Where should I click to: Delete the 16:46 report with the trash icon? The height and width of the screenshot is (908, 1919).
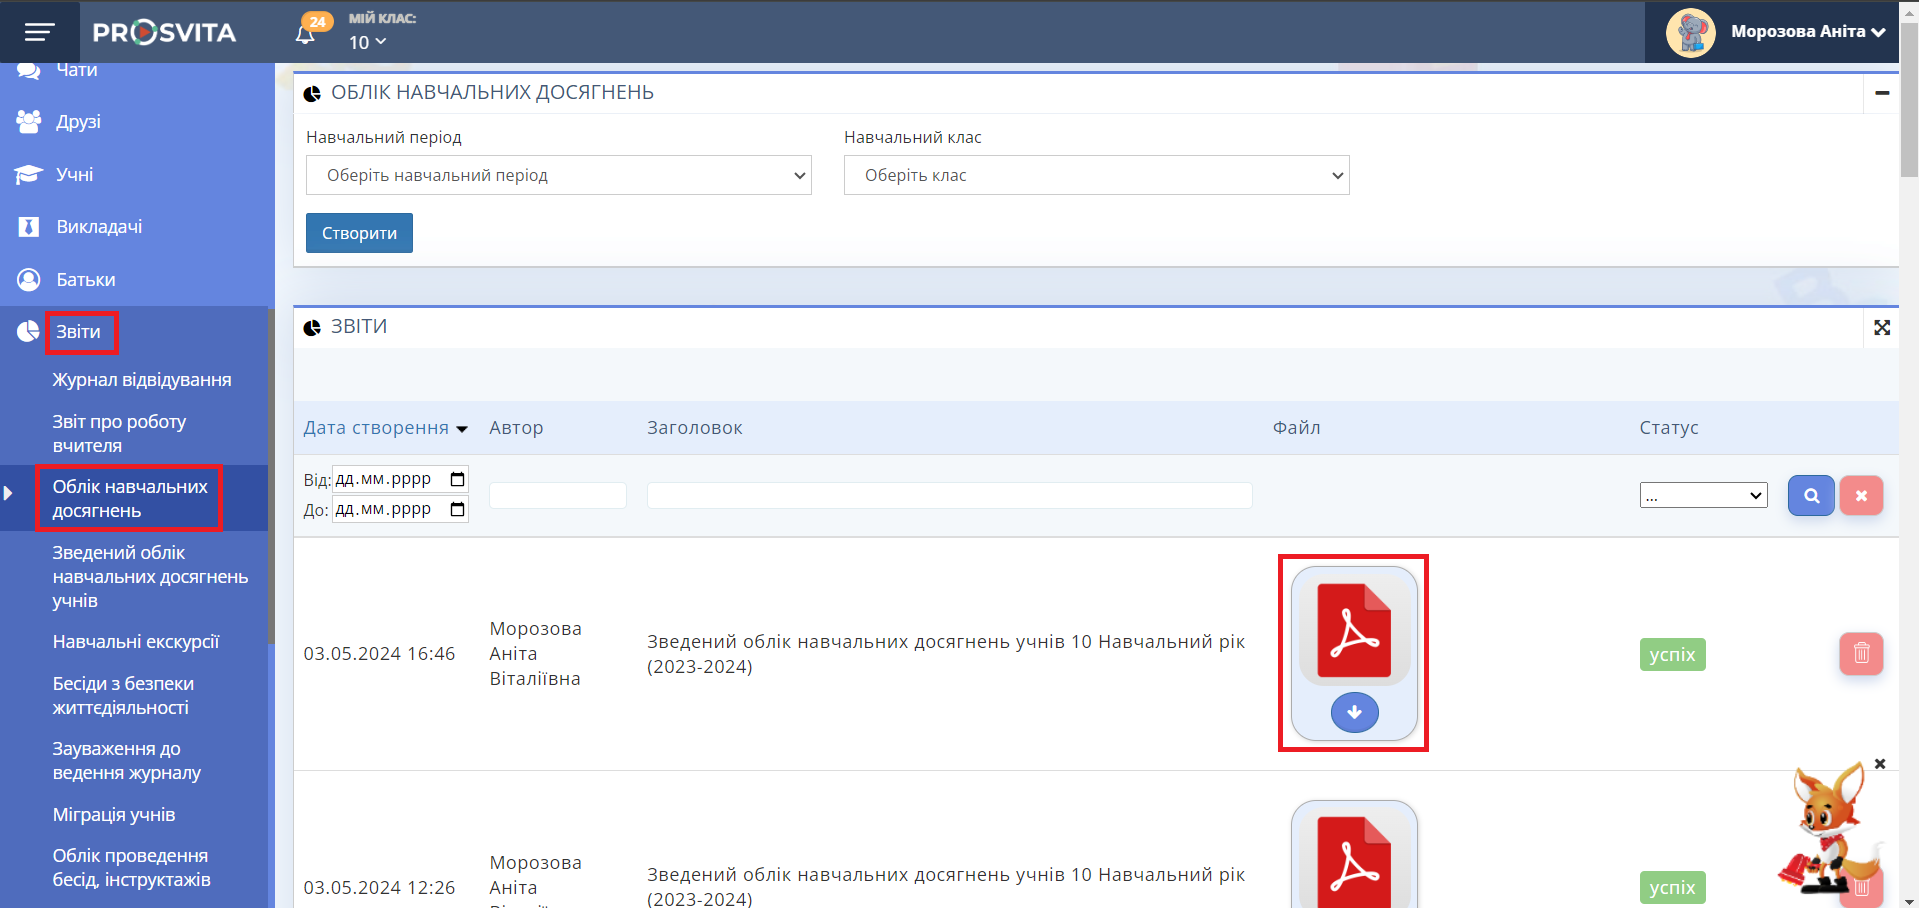pyautogui.click(x=1860, y=654)
